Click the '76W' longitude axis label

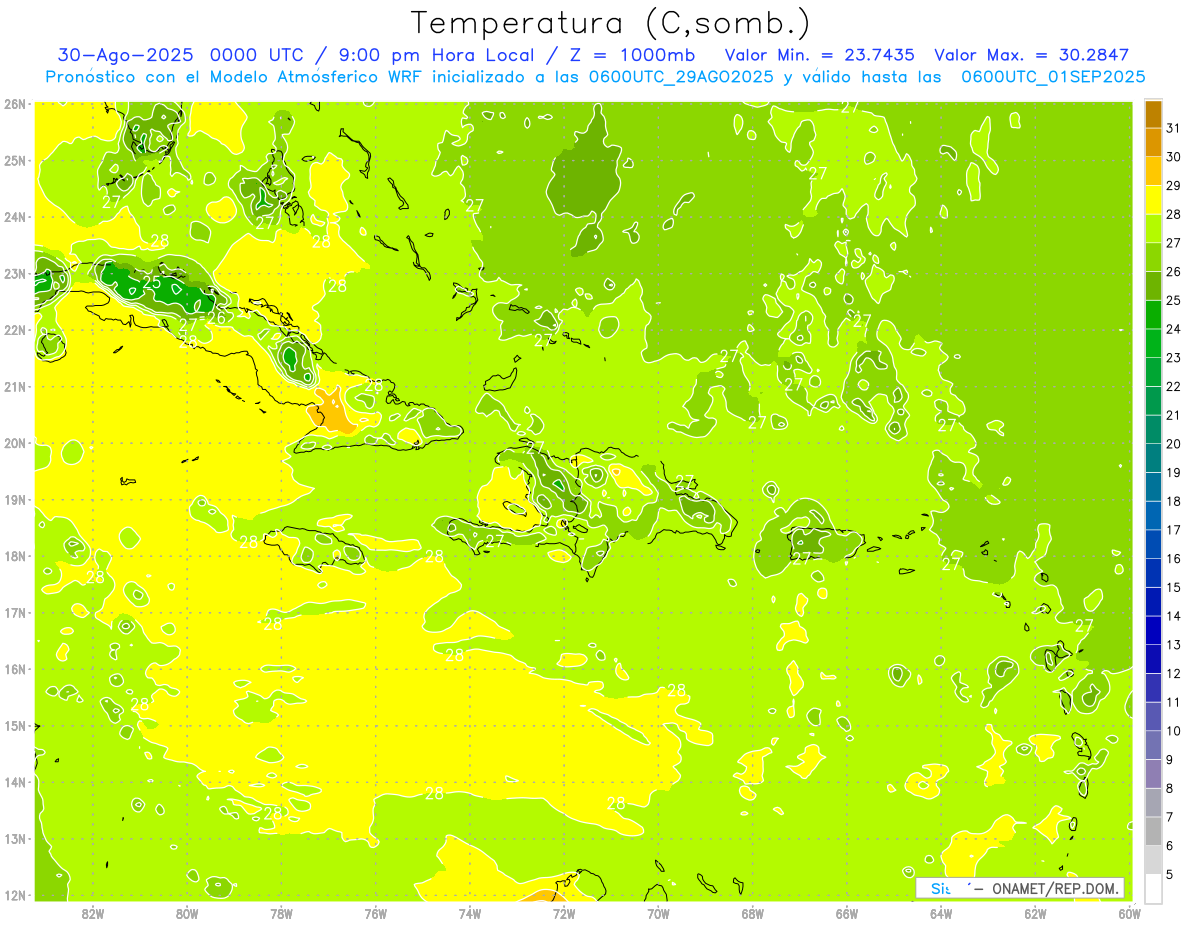pyautogui.click(x=376, y=912)
